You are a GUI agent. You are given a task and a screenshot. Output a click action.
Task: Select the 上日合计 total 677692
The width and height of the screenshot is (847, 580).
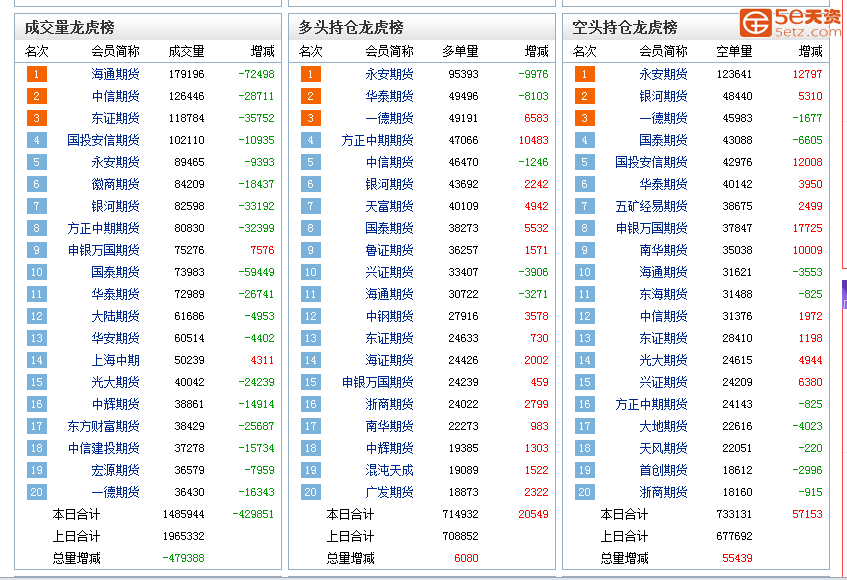(x=734, y=537)
